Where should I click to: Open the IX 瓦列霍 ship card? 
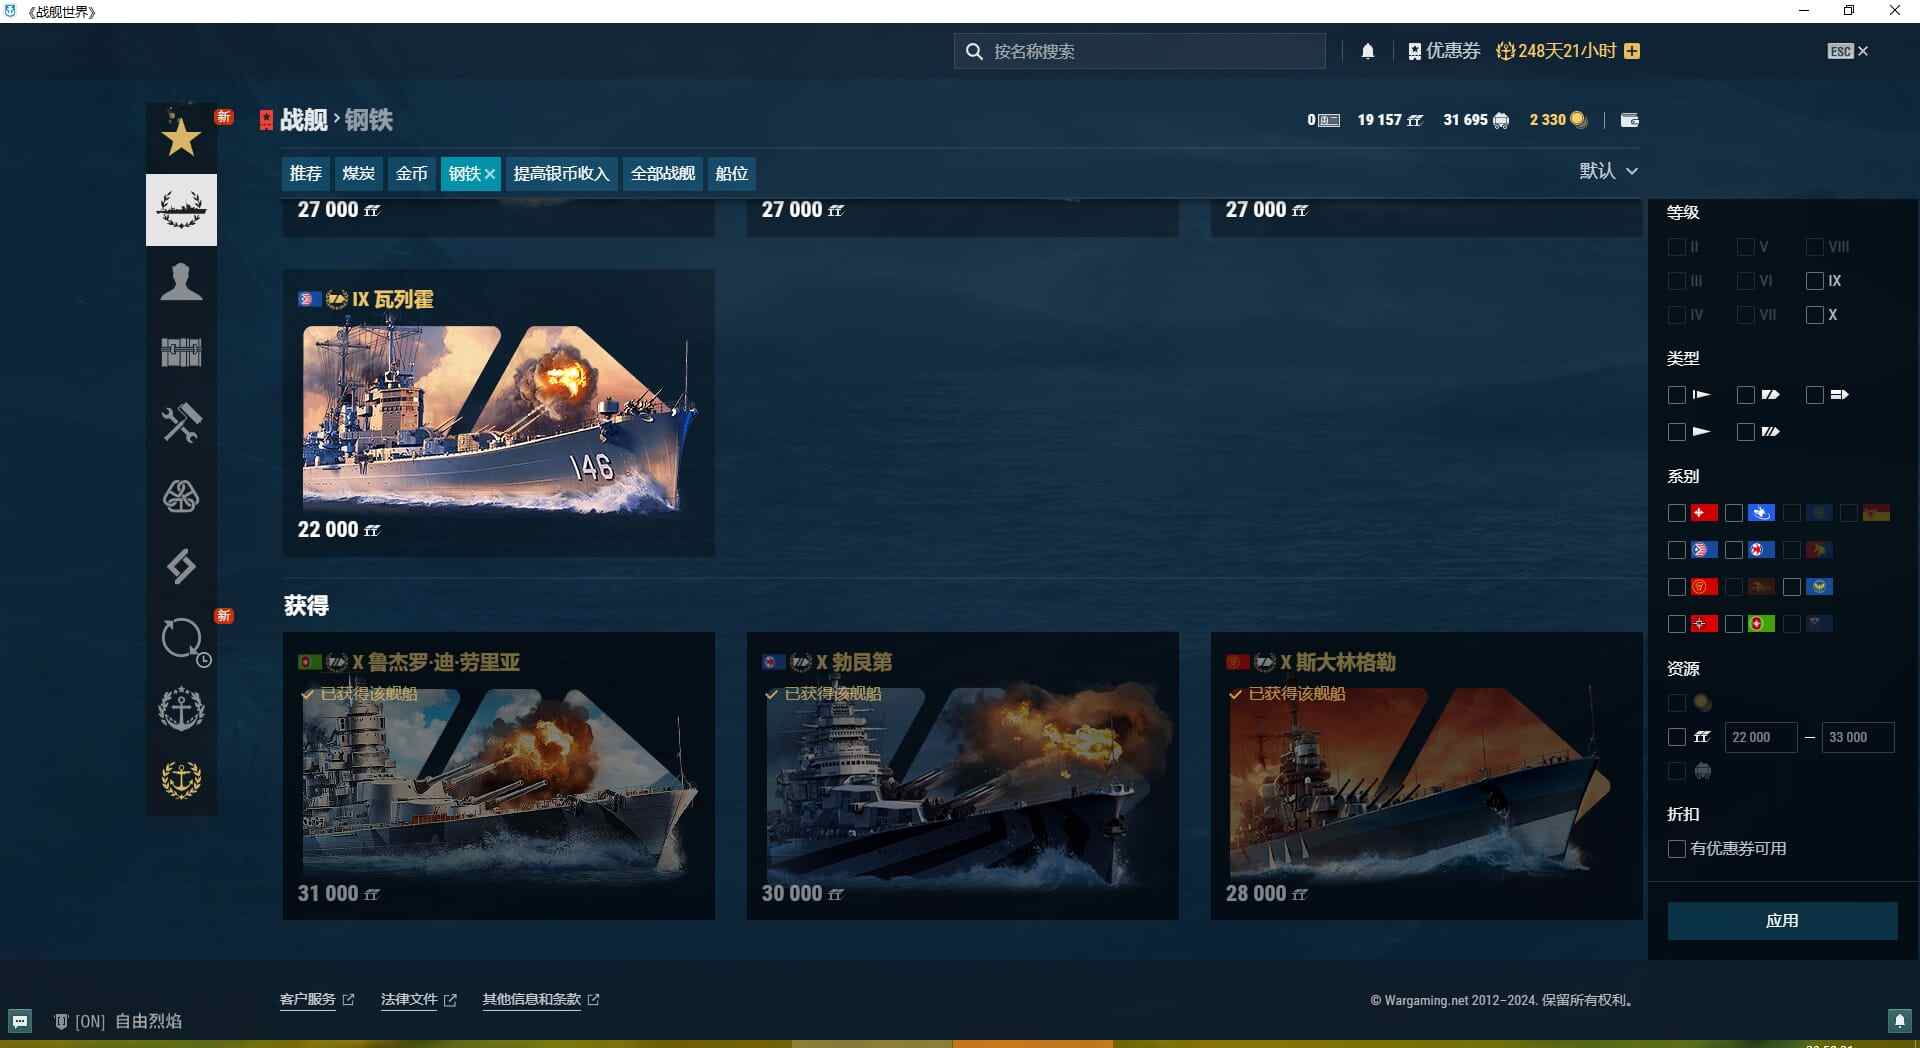[498, 413]
